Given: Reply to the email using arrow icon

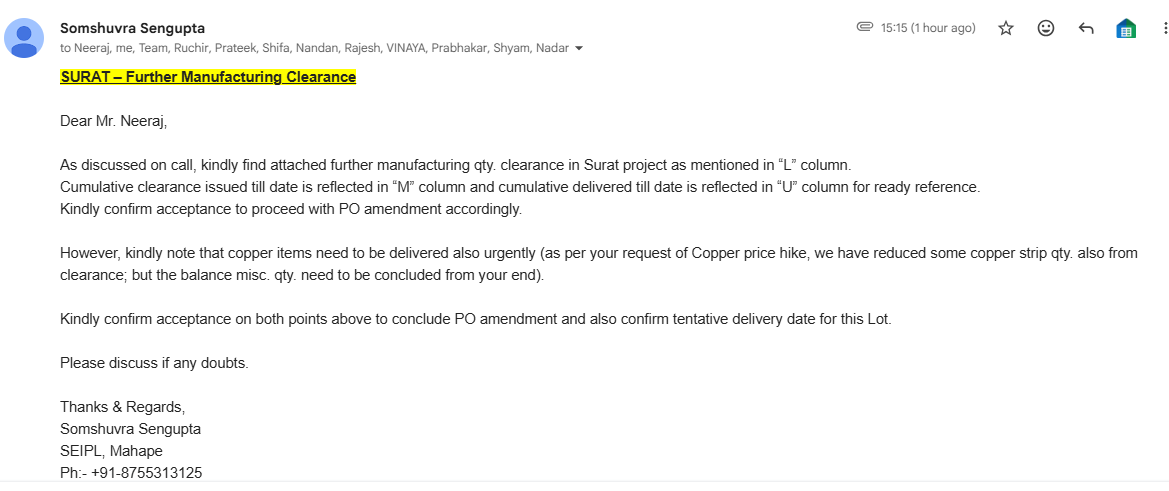Looking at the screenshot, I should point(1086,28).
